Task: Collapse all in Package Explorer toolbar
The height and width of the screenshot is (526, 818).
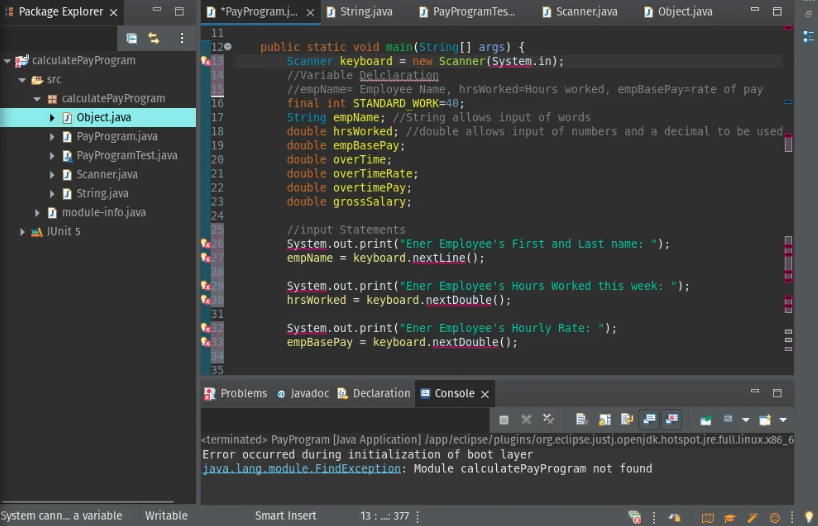Action: coord(131,38)
